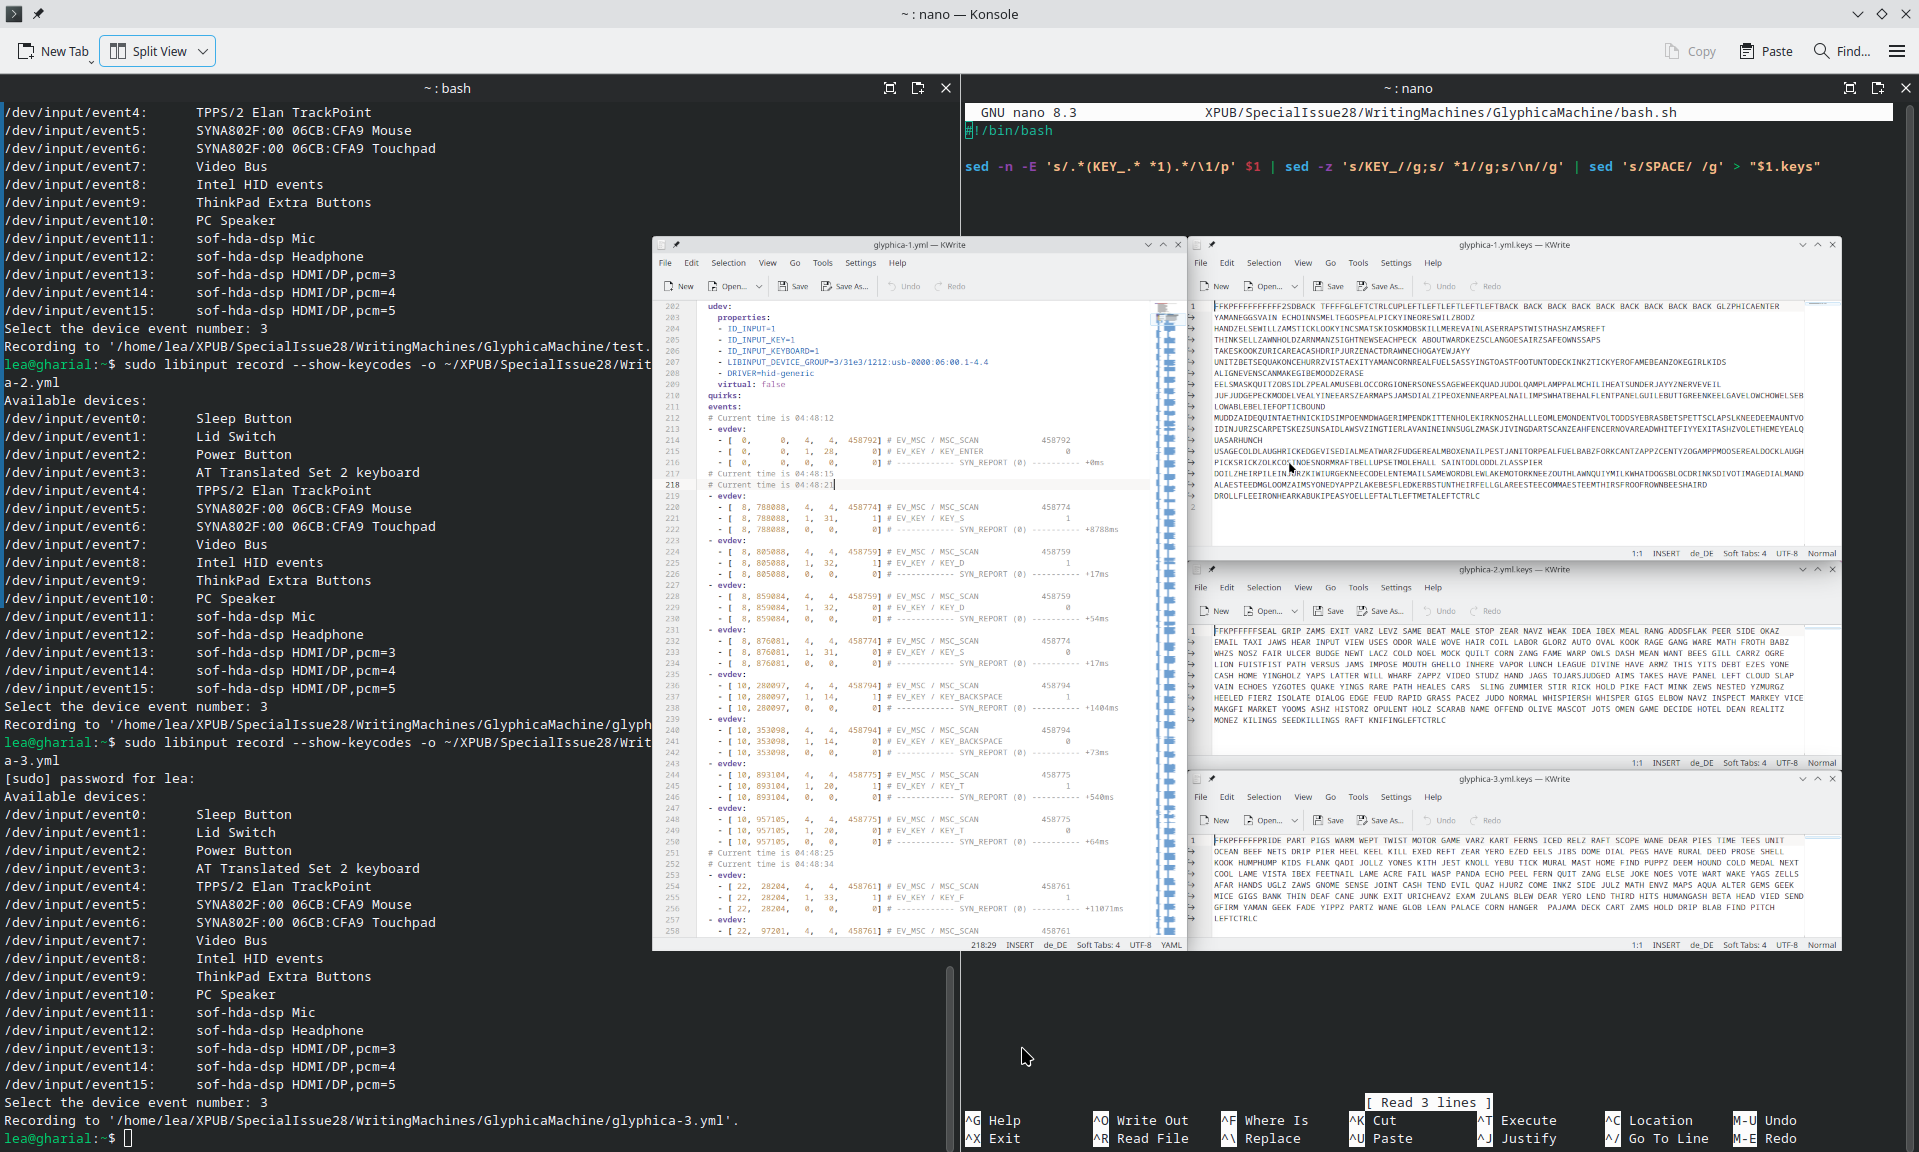Screen dimensions: 1919x1152
Task: Click the Copy button in Konsole toolbar
Action: (x=1690, y=51)
